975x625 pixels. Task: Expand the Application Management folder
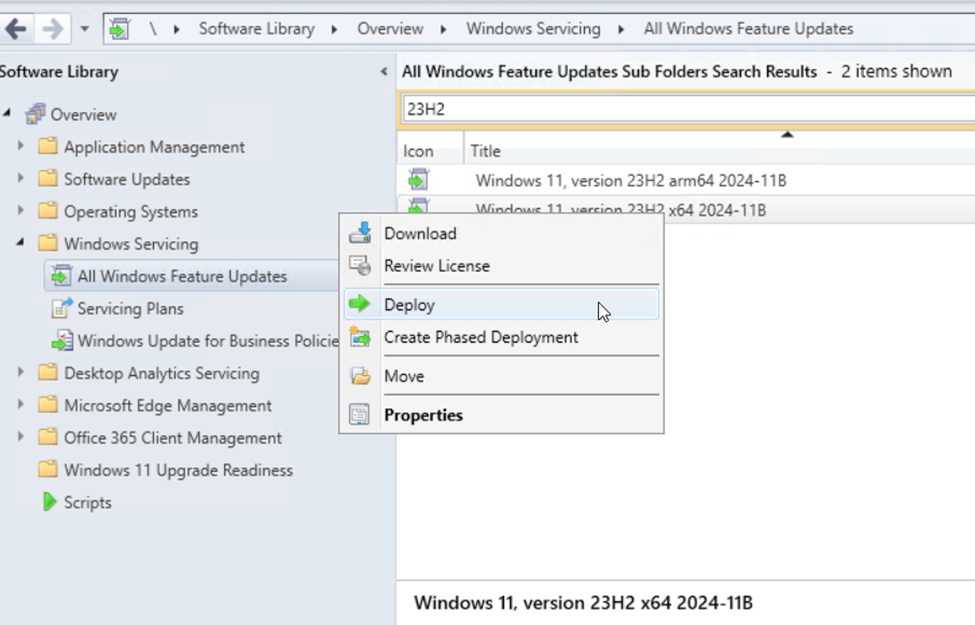pos(20,147)
